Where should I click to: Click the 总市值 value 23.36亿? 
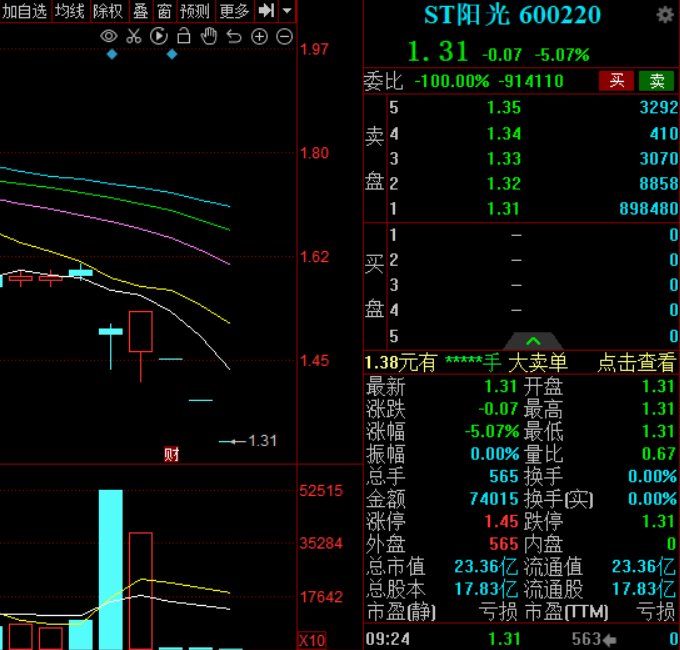[486, 566]
